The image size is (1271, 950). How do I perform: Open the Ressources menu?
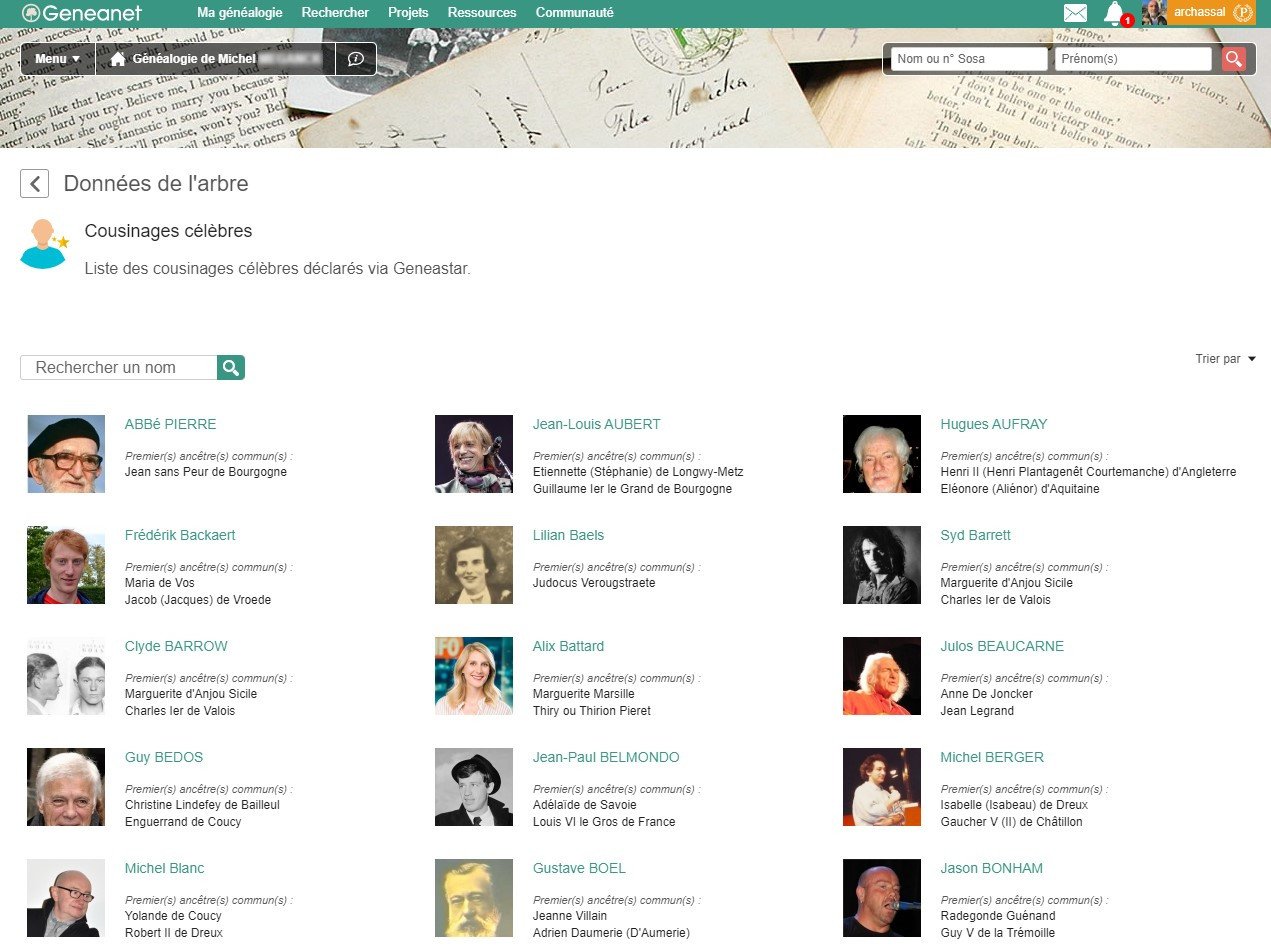[482, 13]
